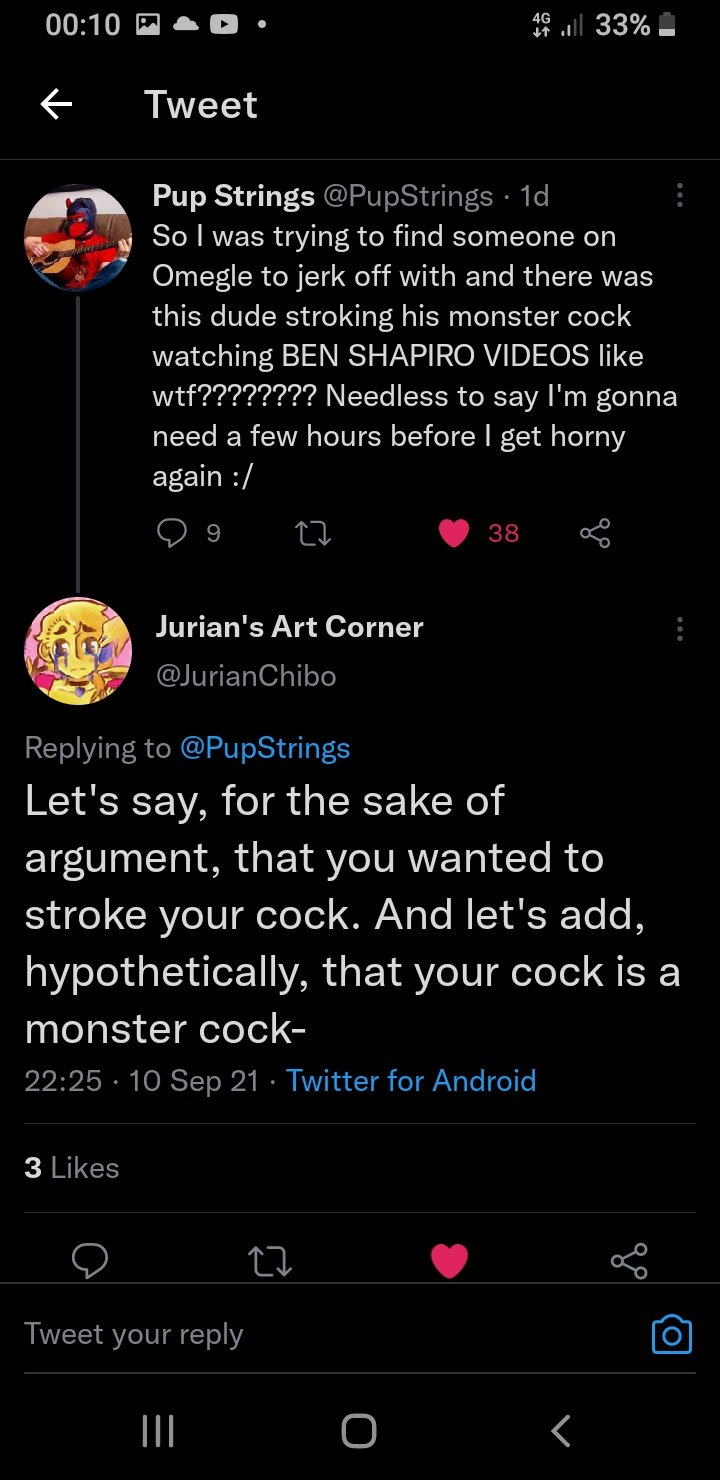Open camera to attach a photo
720x1480 pixels.
(x=671, y=1334)
